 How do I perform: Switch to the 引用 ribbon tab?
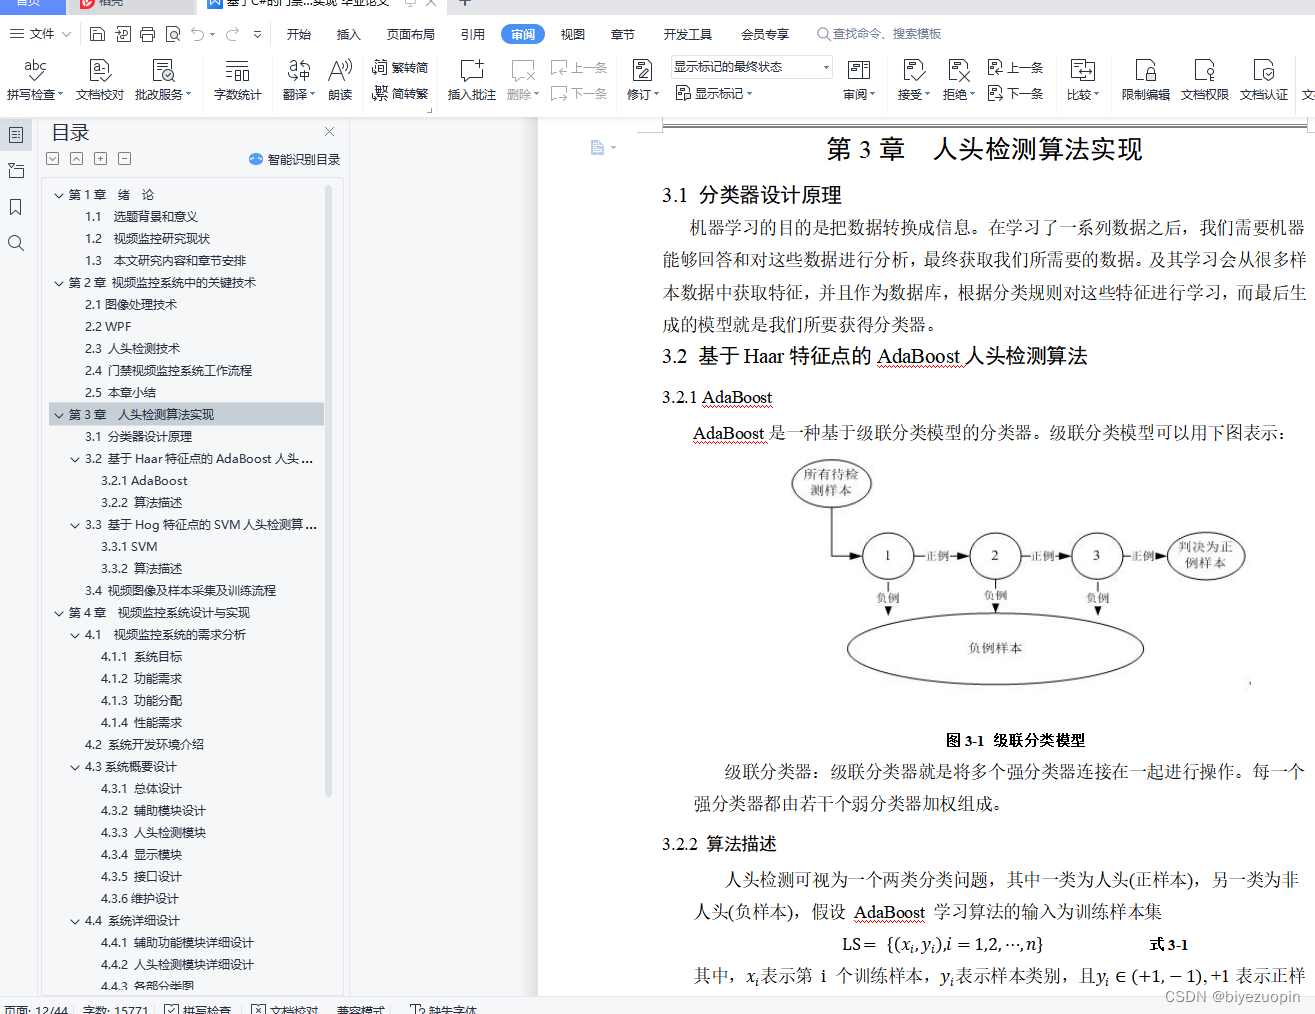click(473, 34)
